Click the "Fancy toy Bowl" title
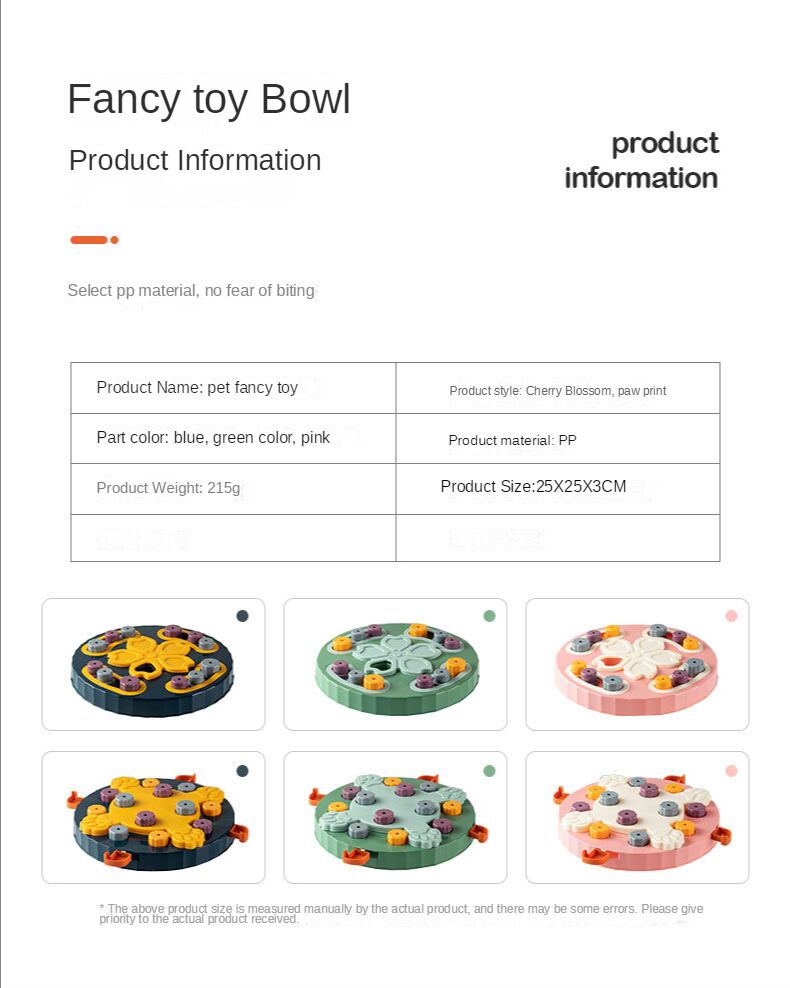This screenshot has width=790, height=988. pos(209,99)
